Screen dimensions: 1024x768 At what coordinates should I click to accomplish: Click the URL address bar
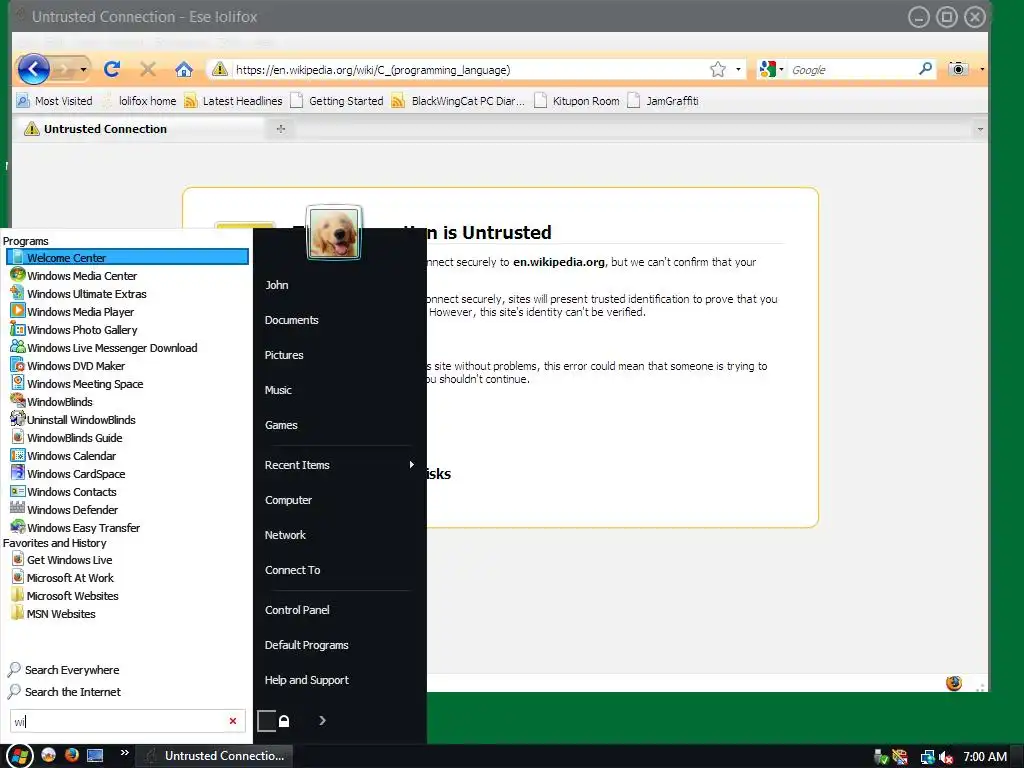tap(468, 69)
